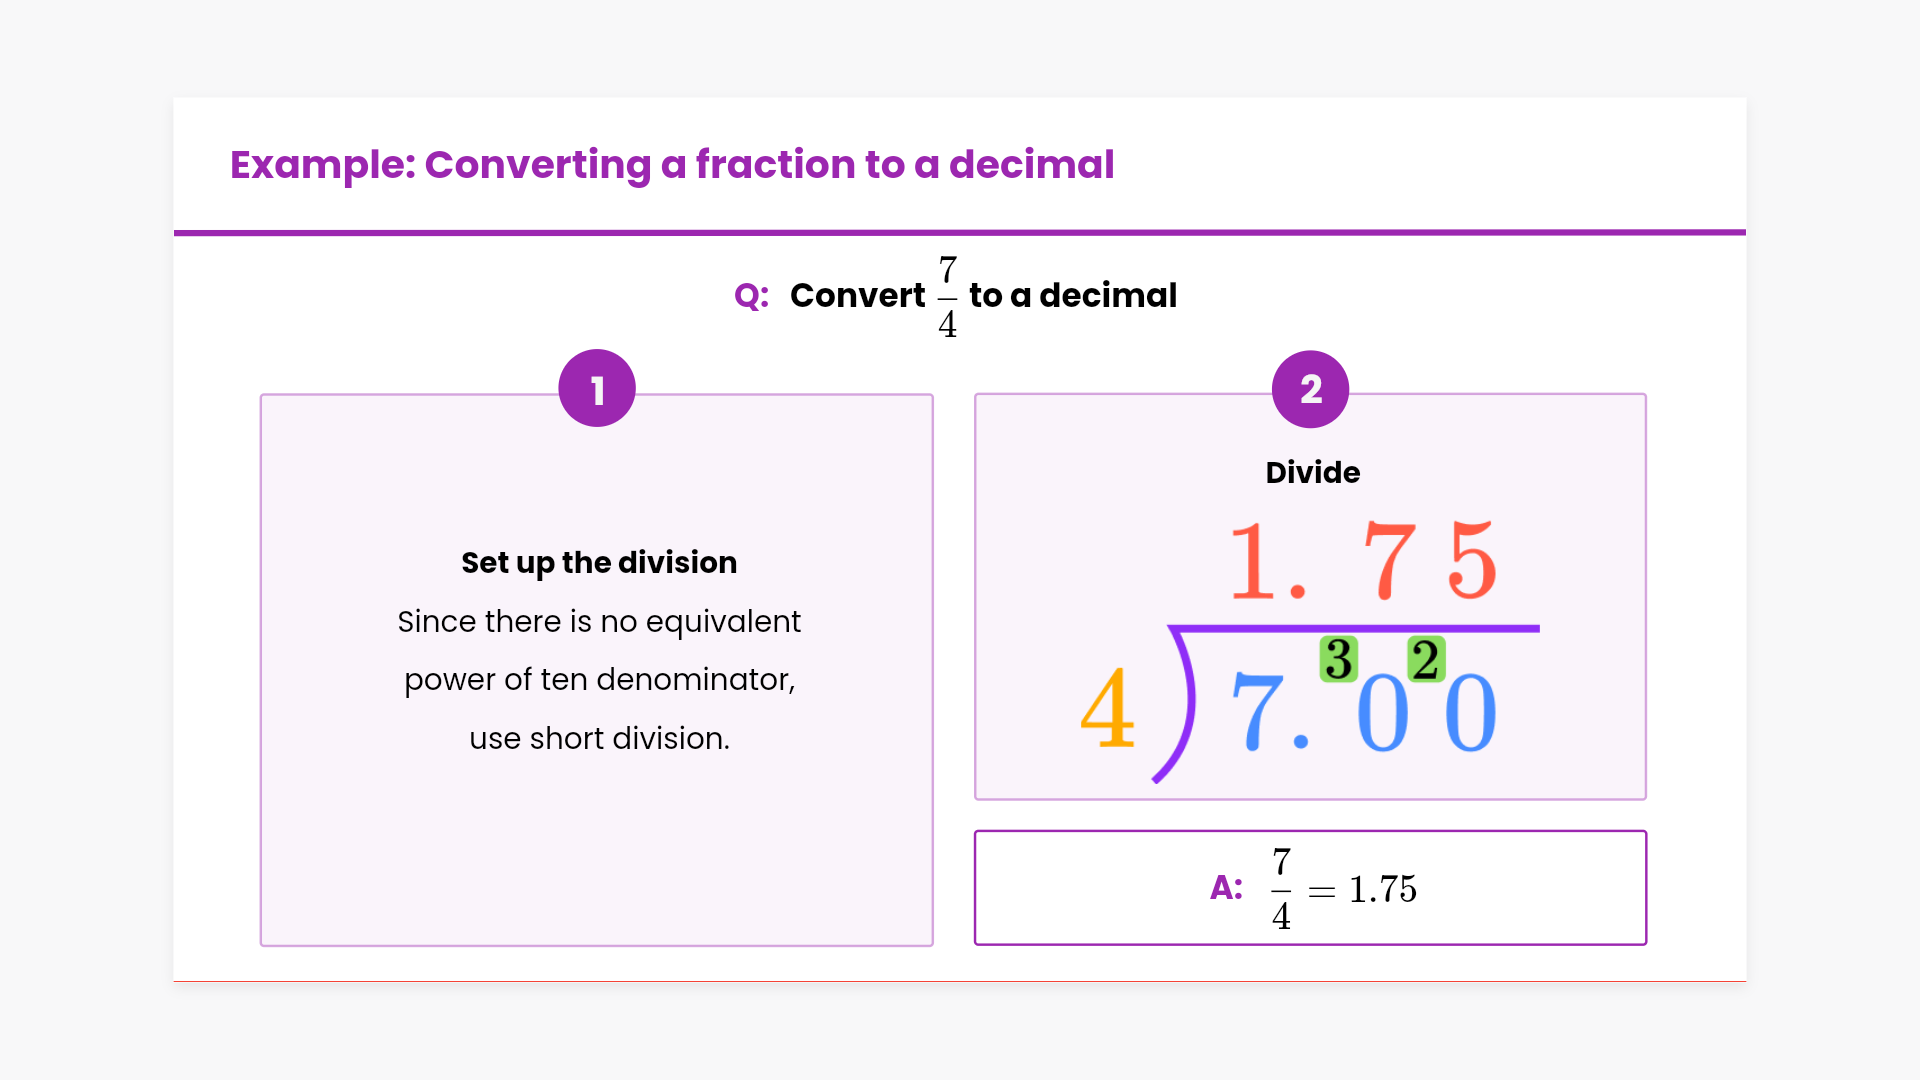Click the purple step 1 circle badge

pyautogui.click(x=597, y=389)
